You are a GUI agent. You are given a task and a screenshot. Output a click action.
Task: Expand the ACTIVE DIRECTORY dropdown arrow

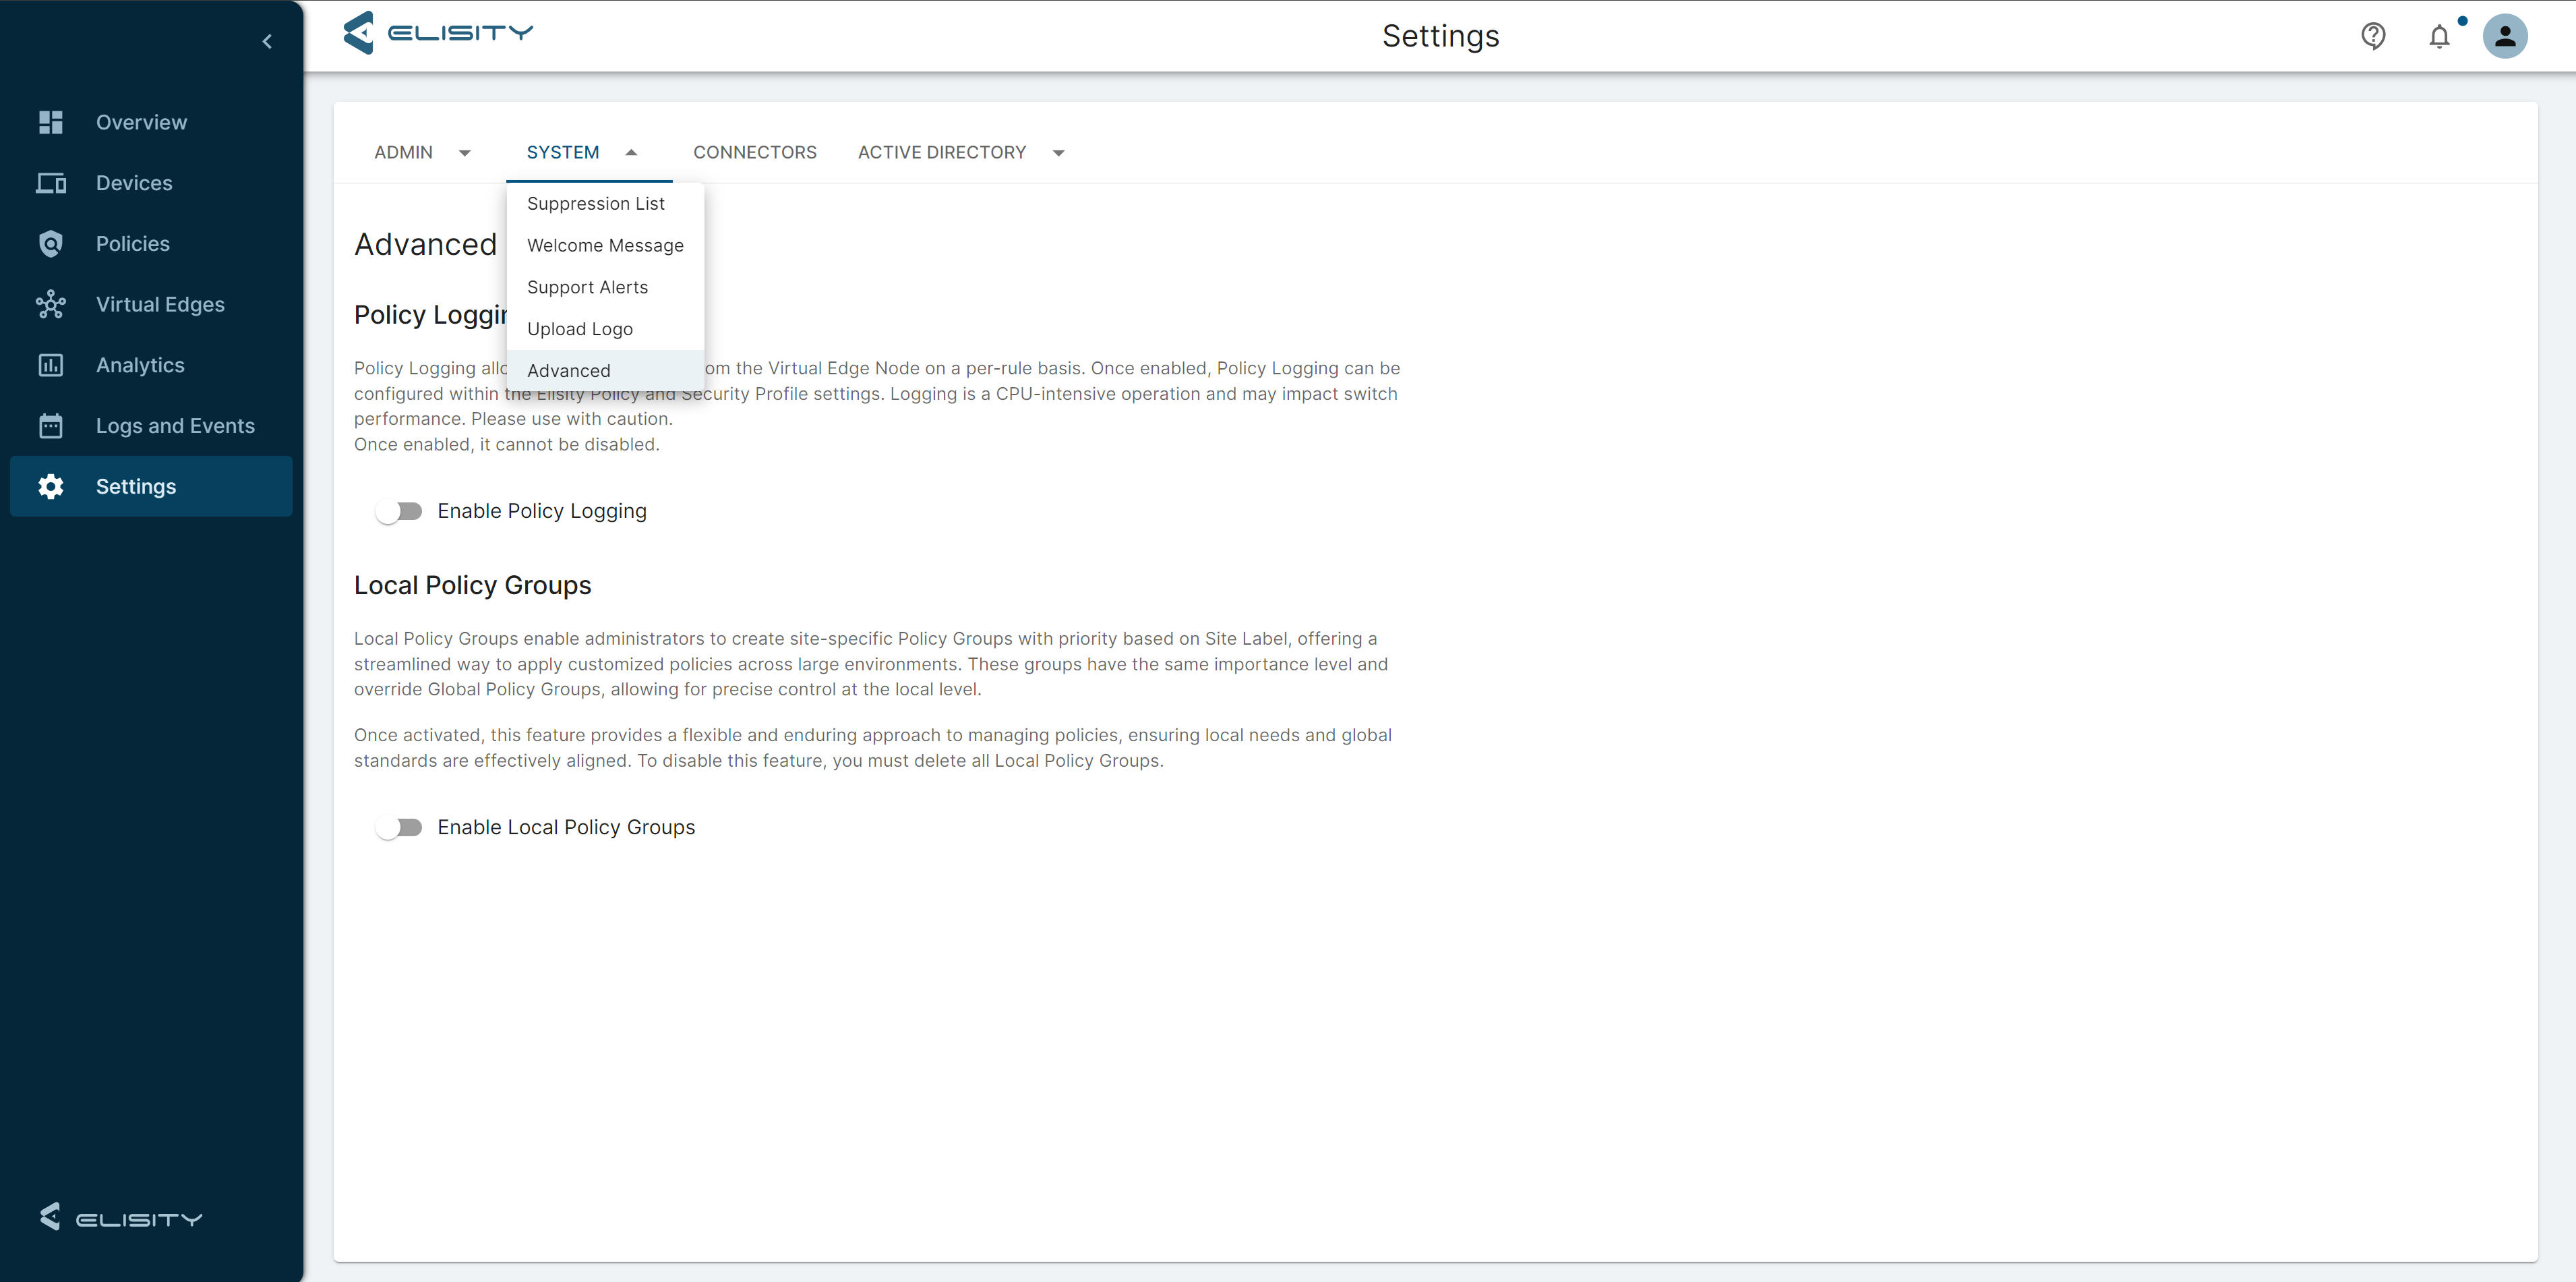(1058, 153)
